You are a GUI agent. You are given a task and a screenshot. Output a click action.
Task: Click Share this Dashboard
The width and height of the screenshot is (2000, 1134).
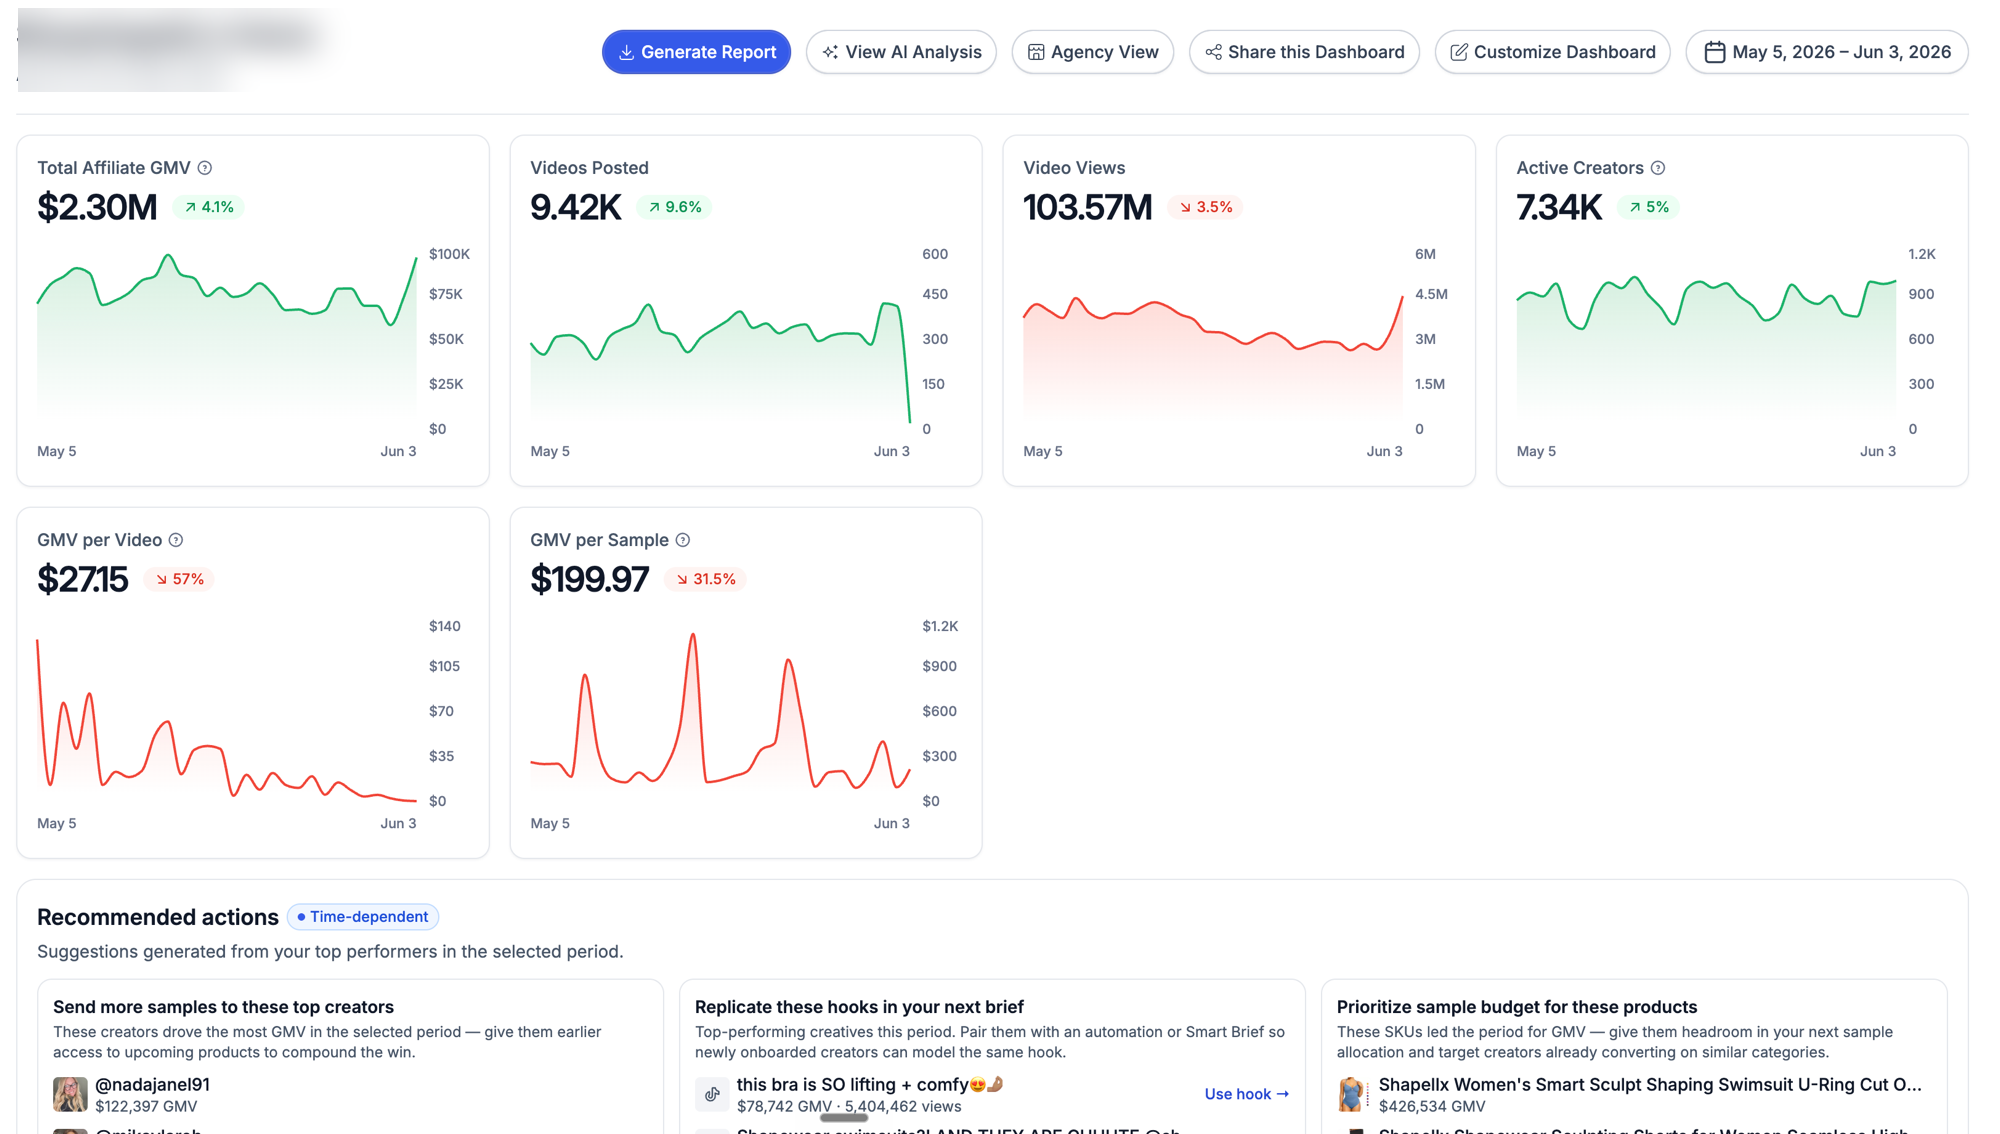(x=1304, y=52)
